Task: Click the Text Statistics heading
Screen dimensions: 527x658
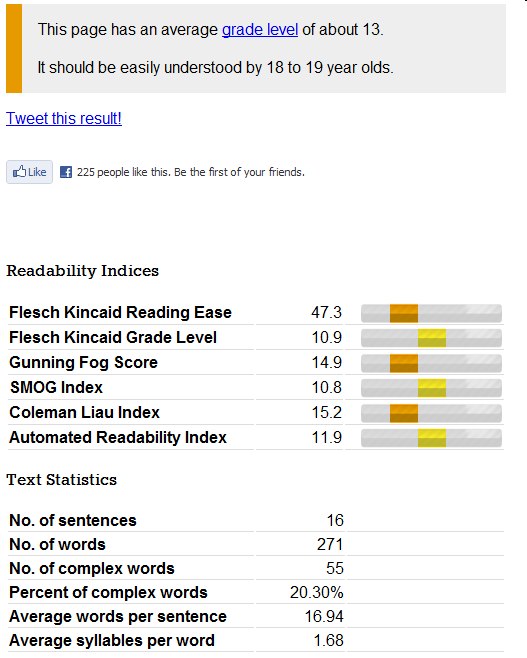Action: click(62, 480)
